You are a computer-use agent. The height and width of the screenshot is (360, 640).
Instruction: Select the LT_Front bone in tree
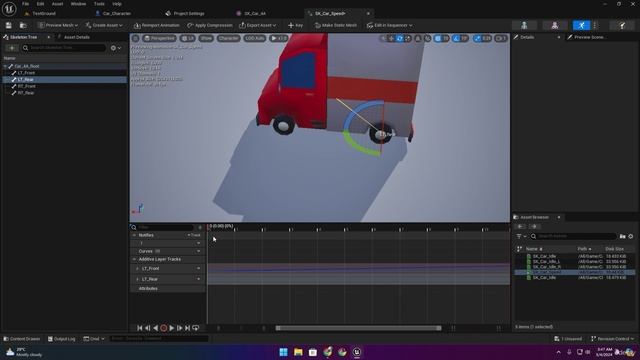tap(26, 73)
